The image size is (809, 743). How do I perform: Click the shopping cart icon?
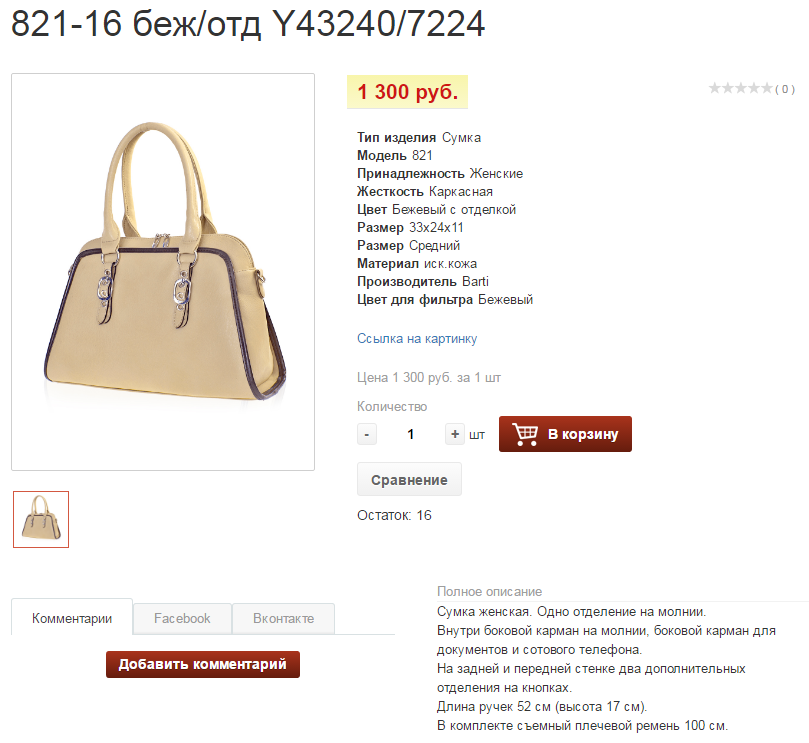[525, 434]
